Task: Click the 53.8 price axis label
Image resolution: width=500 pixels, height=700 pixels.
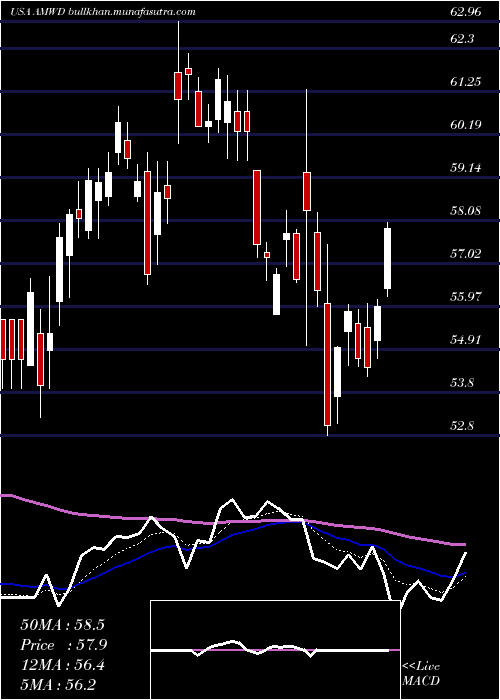Action: [462, 383]
